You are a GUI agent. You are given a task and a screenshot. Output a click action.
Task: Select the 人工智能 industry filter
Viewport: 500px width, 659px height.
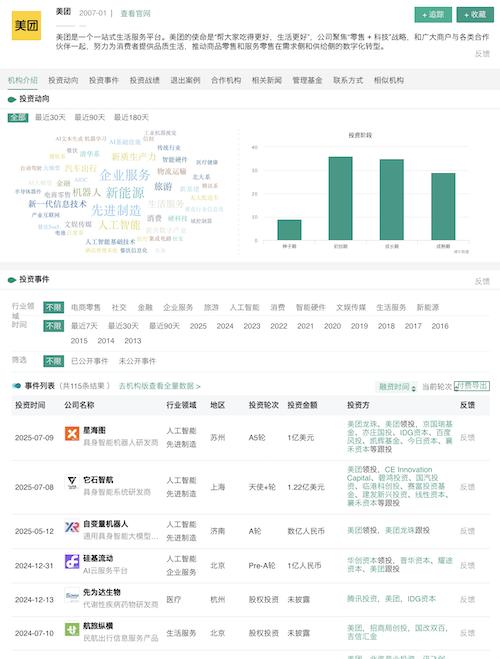click(245, 308)
